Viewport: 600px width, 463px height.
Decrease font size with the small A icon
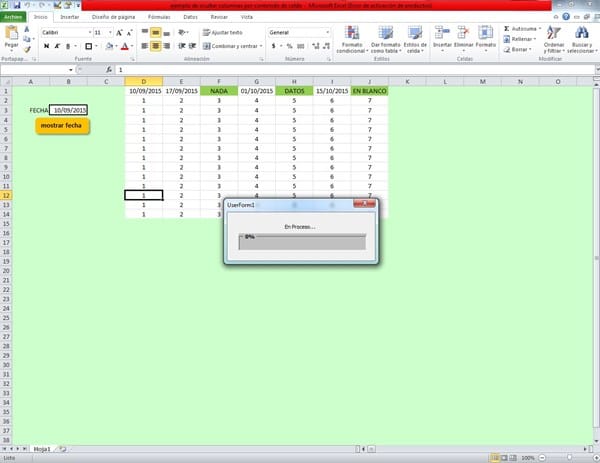tap(129, 33)
